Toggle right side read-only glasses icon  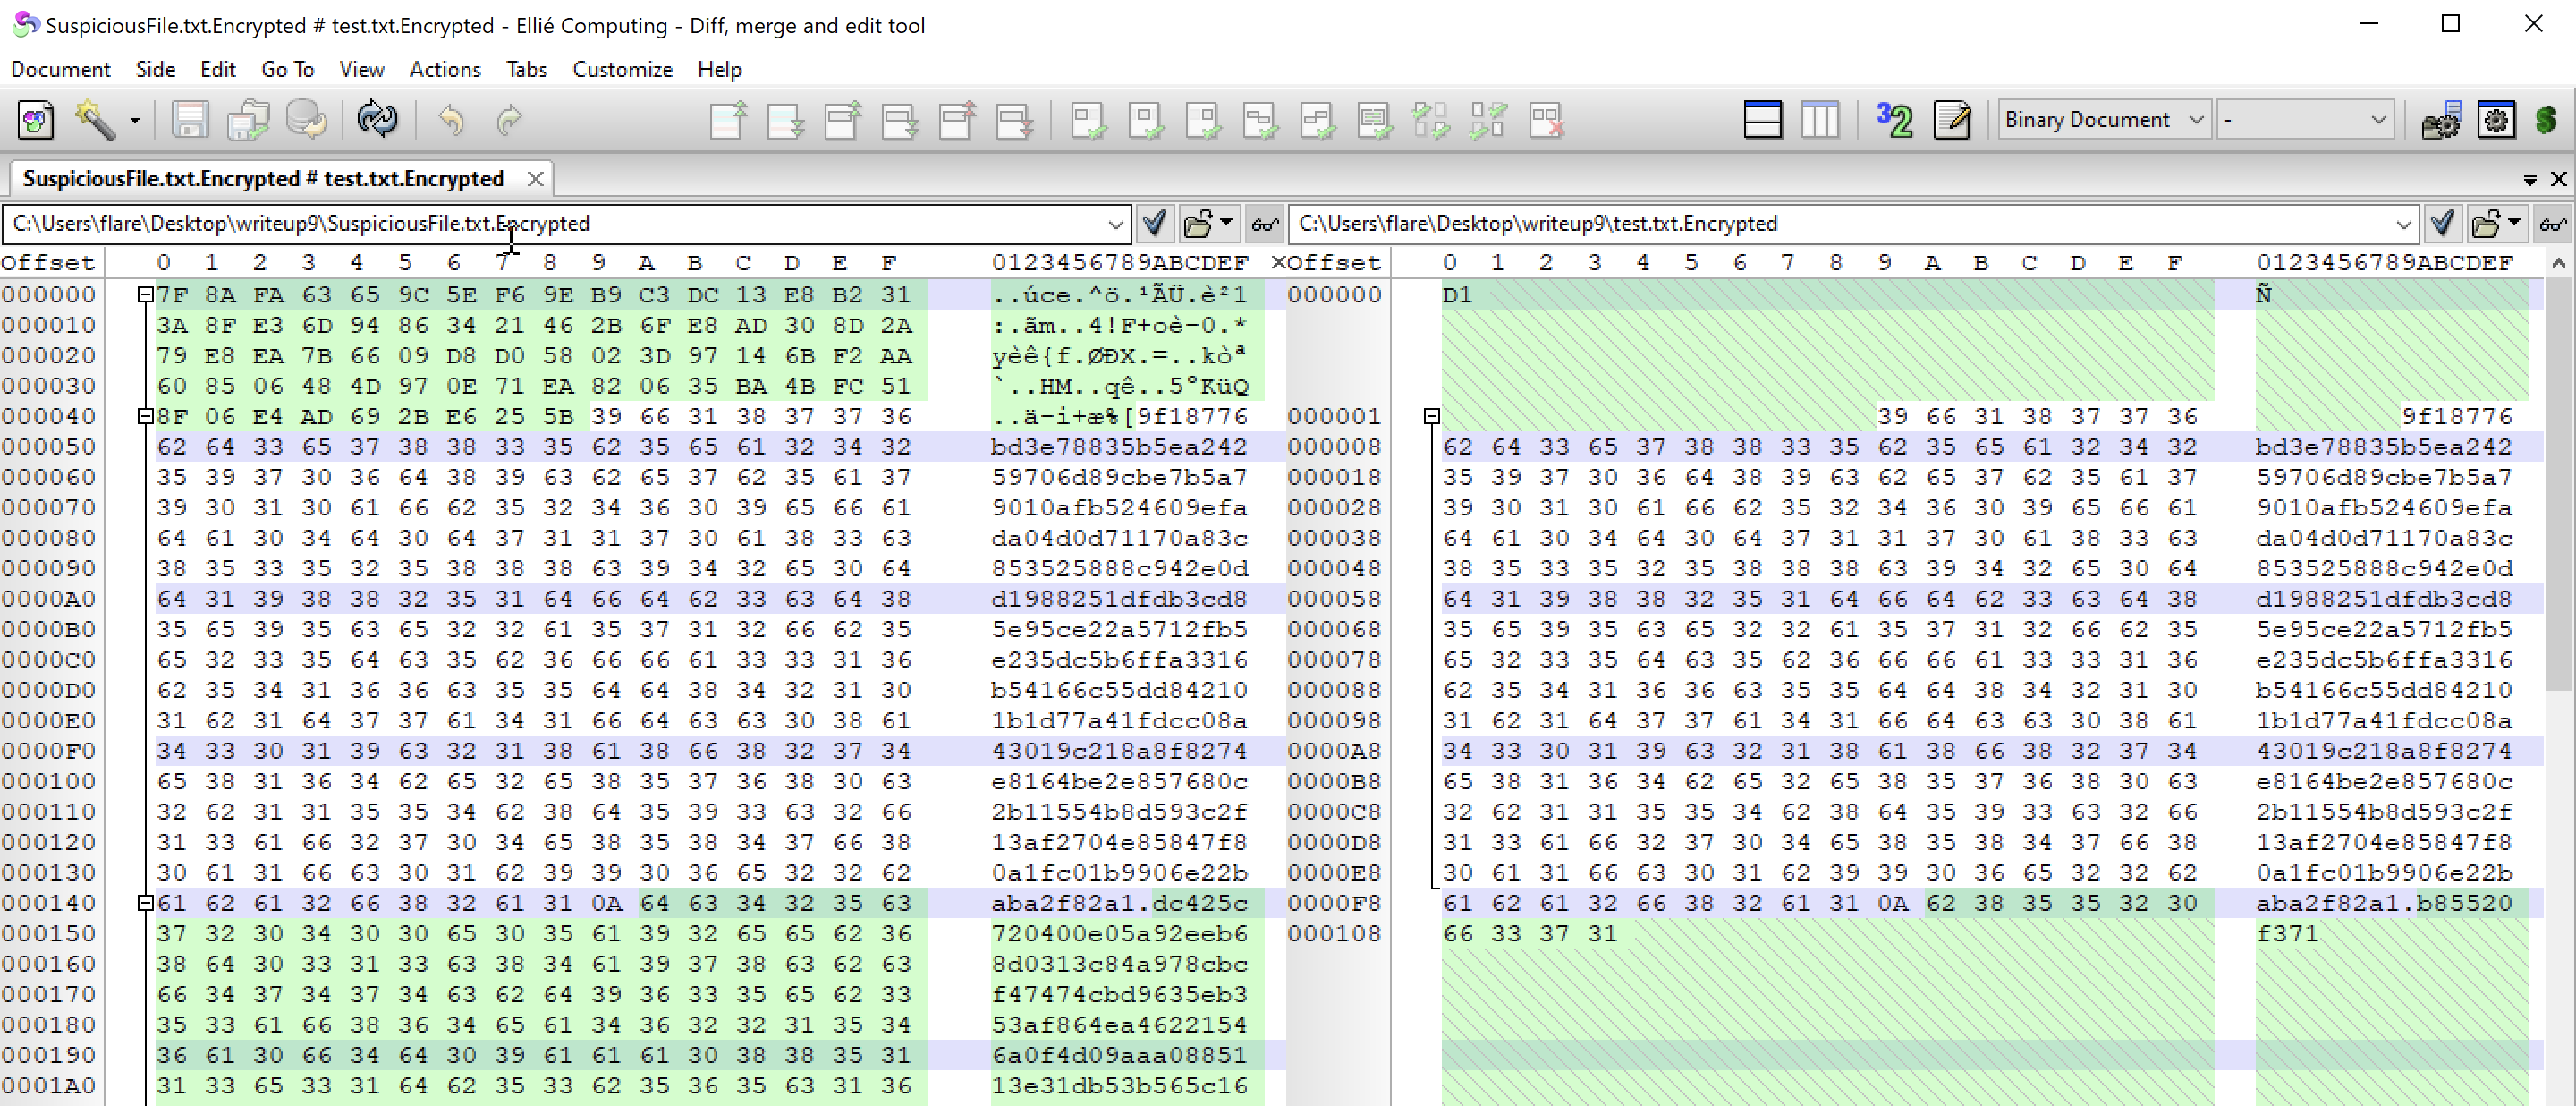click(2553, 224)
